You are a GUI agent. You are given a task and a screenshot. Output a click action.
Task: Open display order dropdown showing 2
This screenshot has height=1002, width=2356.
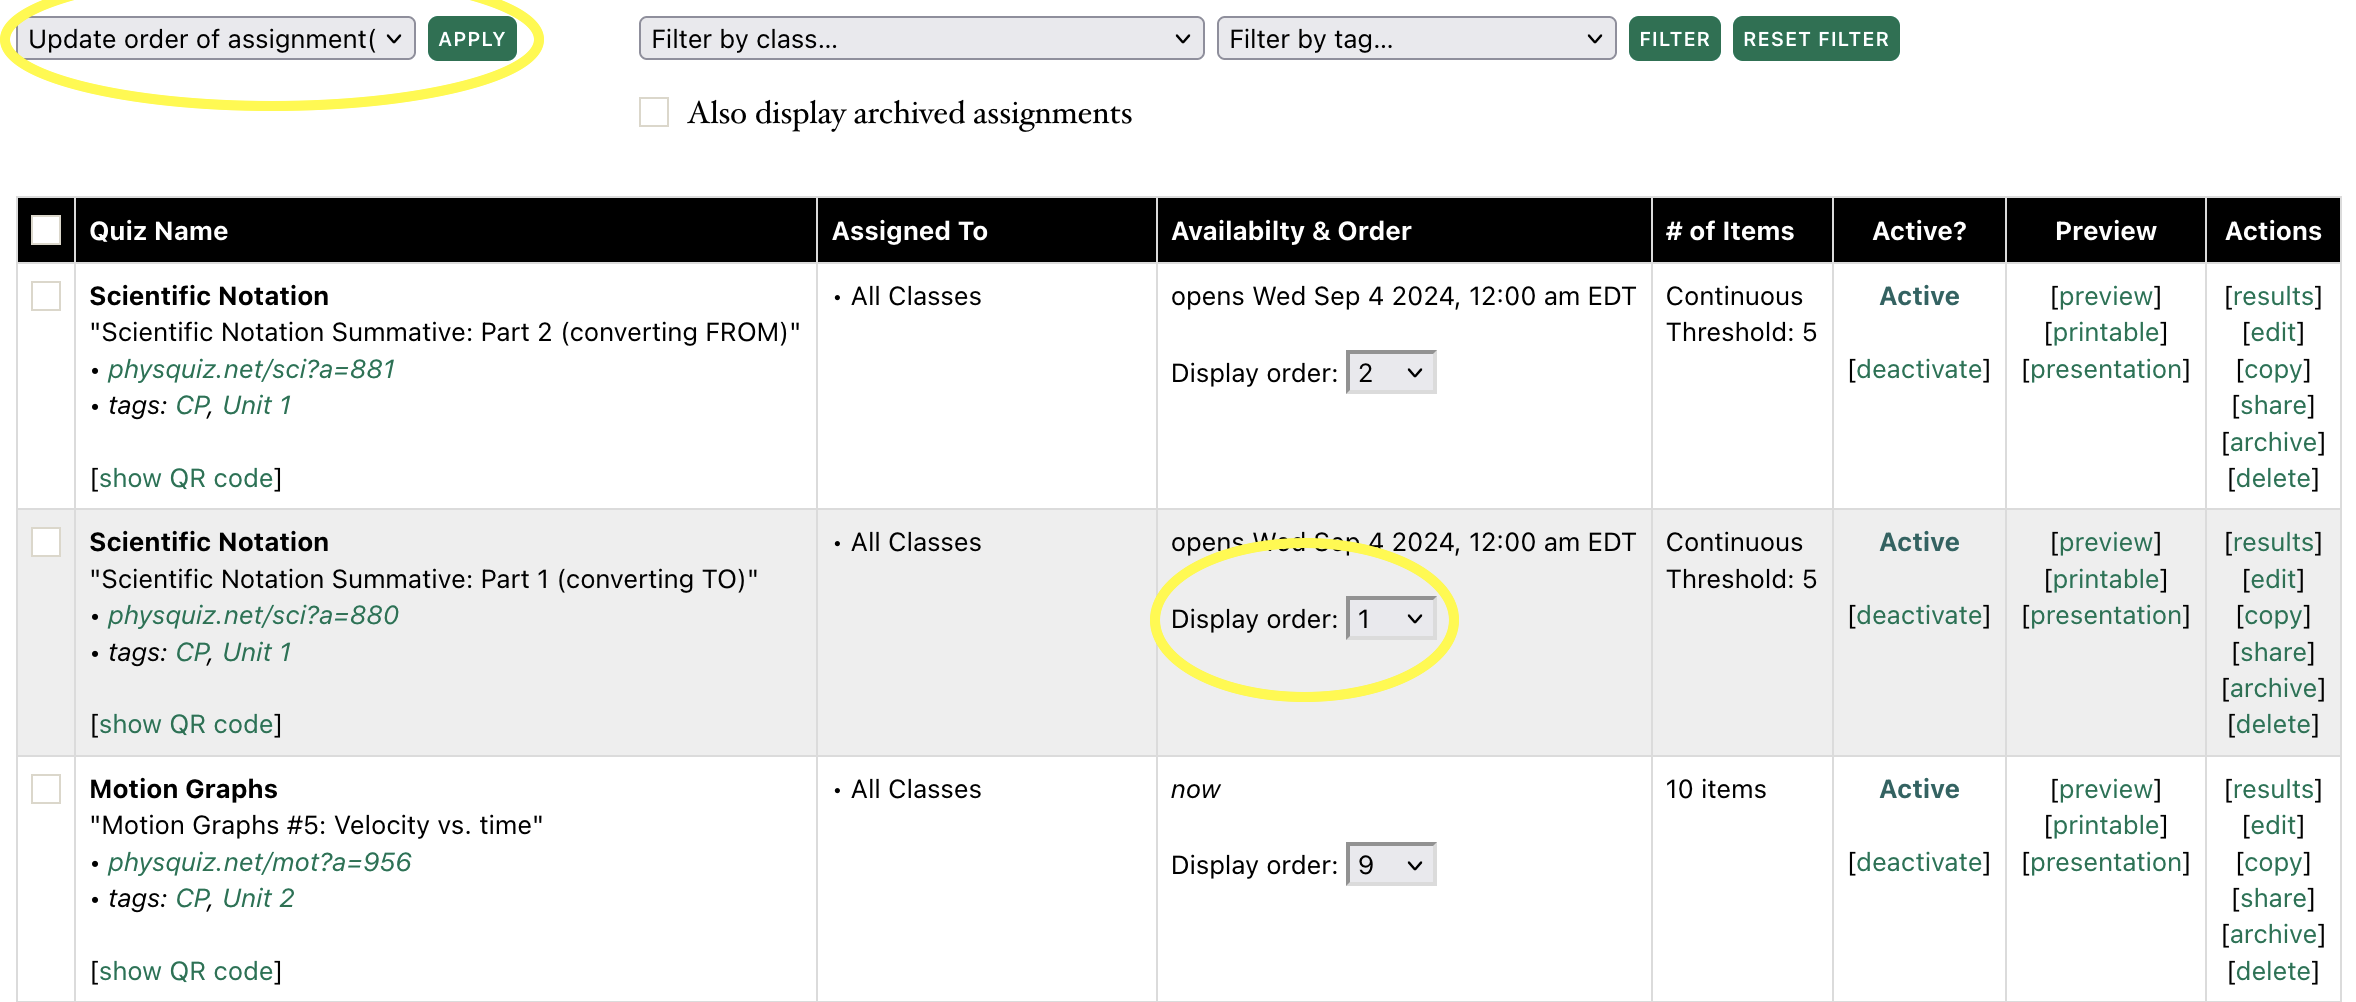point(1391,372)
